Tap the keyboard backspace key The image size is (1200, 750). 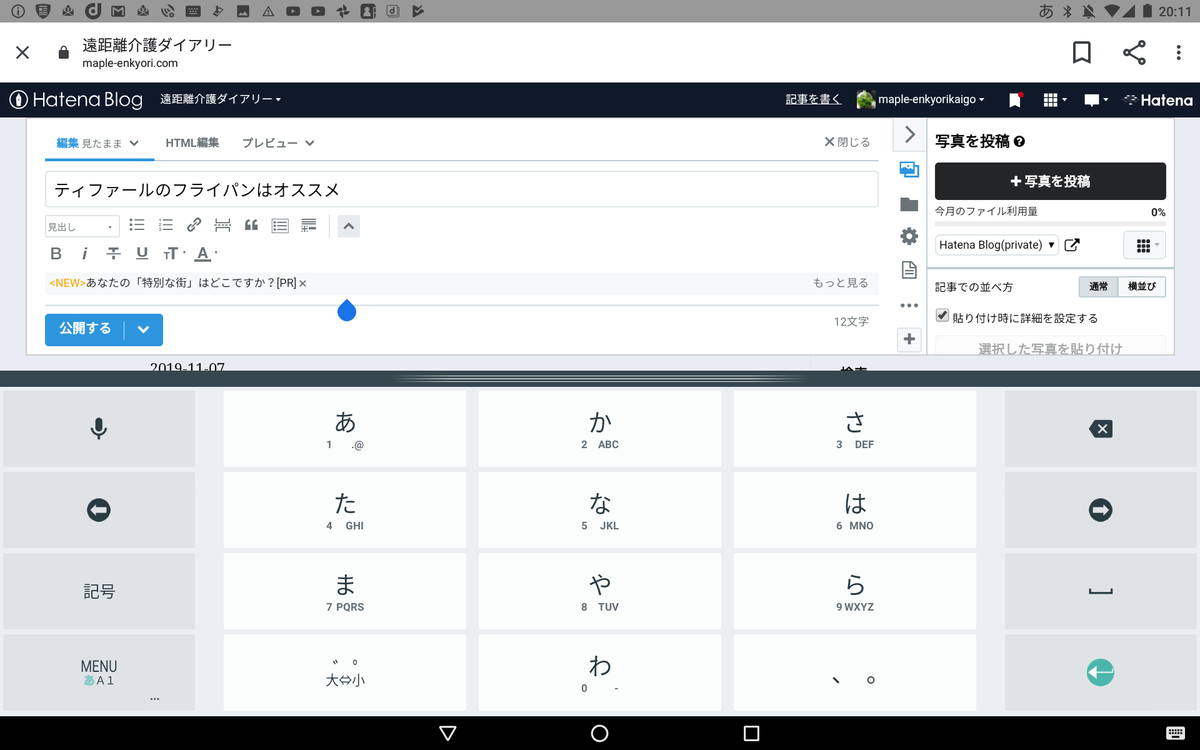click(1100, 429)
